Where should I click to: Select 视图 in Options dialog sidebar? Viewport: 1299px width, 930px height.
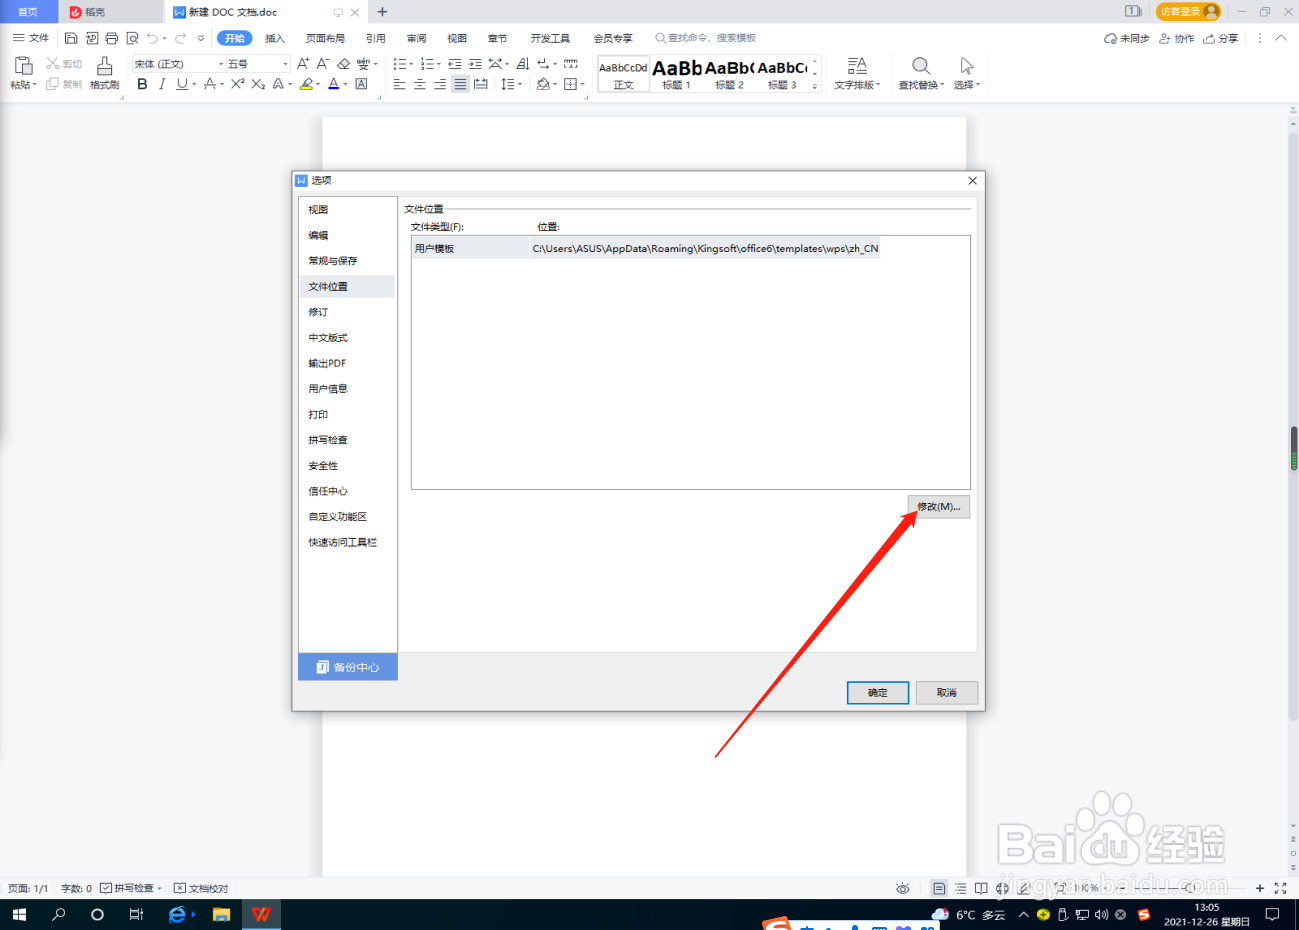pyautogui.click(x=347, y=209)
